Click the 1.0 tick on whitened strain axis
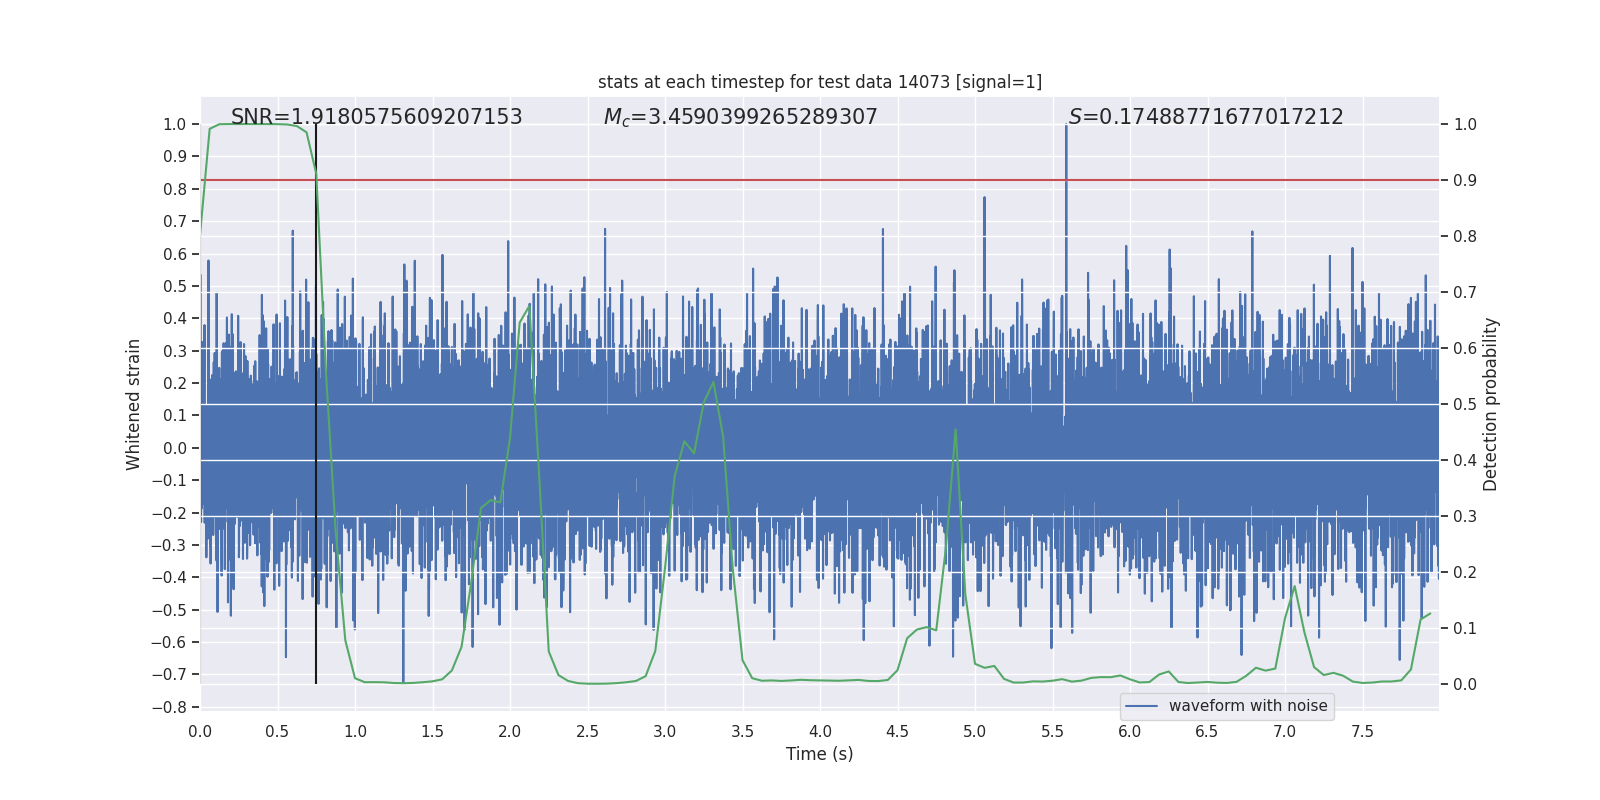This screenshot has width=1600, height=800. click(174, 125)
